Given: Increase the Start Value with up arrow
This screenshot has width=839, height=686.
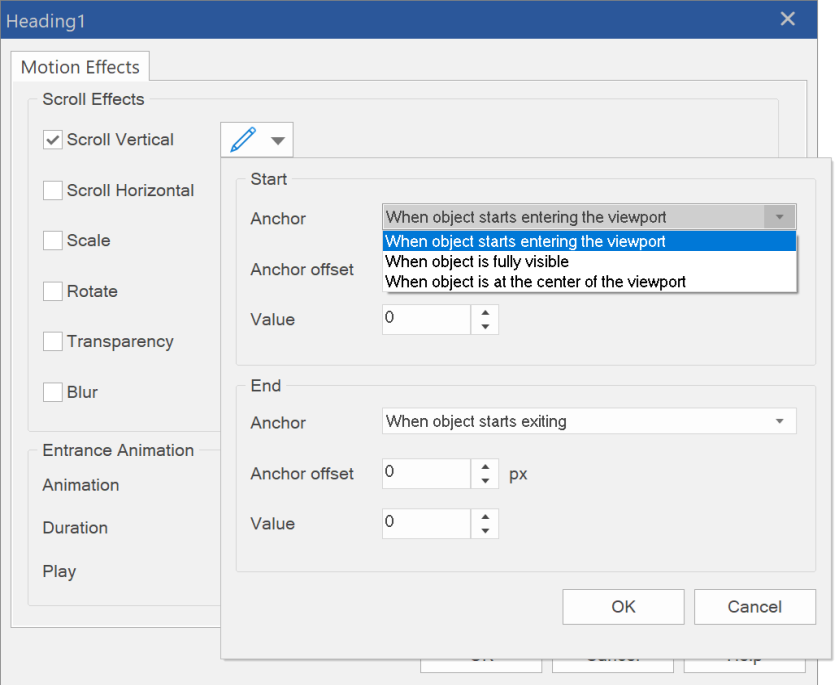Looking at the screenshot, I should pyautogui.click(x=485, y=313).
